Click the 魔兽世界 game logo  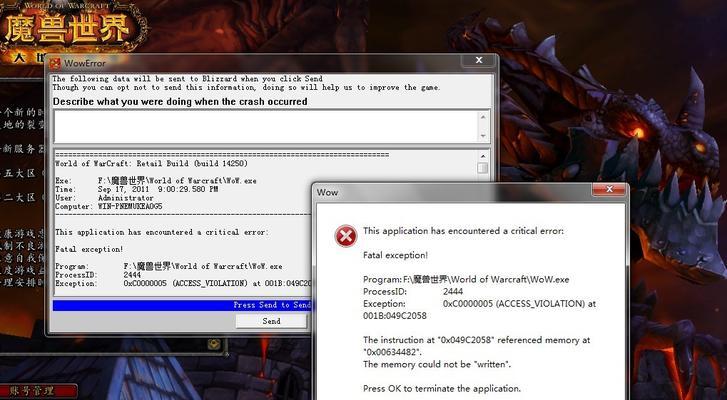coord(70,30)
